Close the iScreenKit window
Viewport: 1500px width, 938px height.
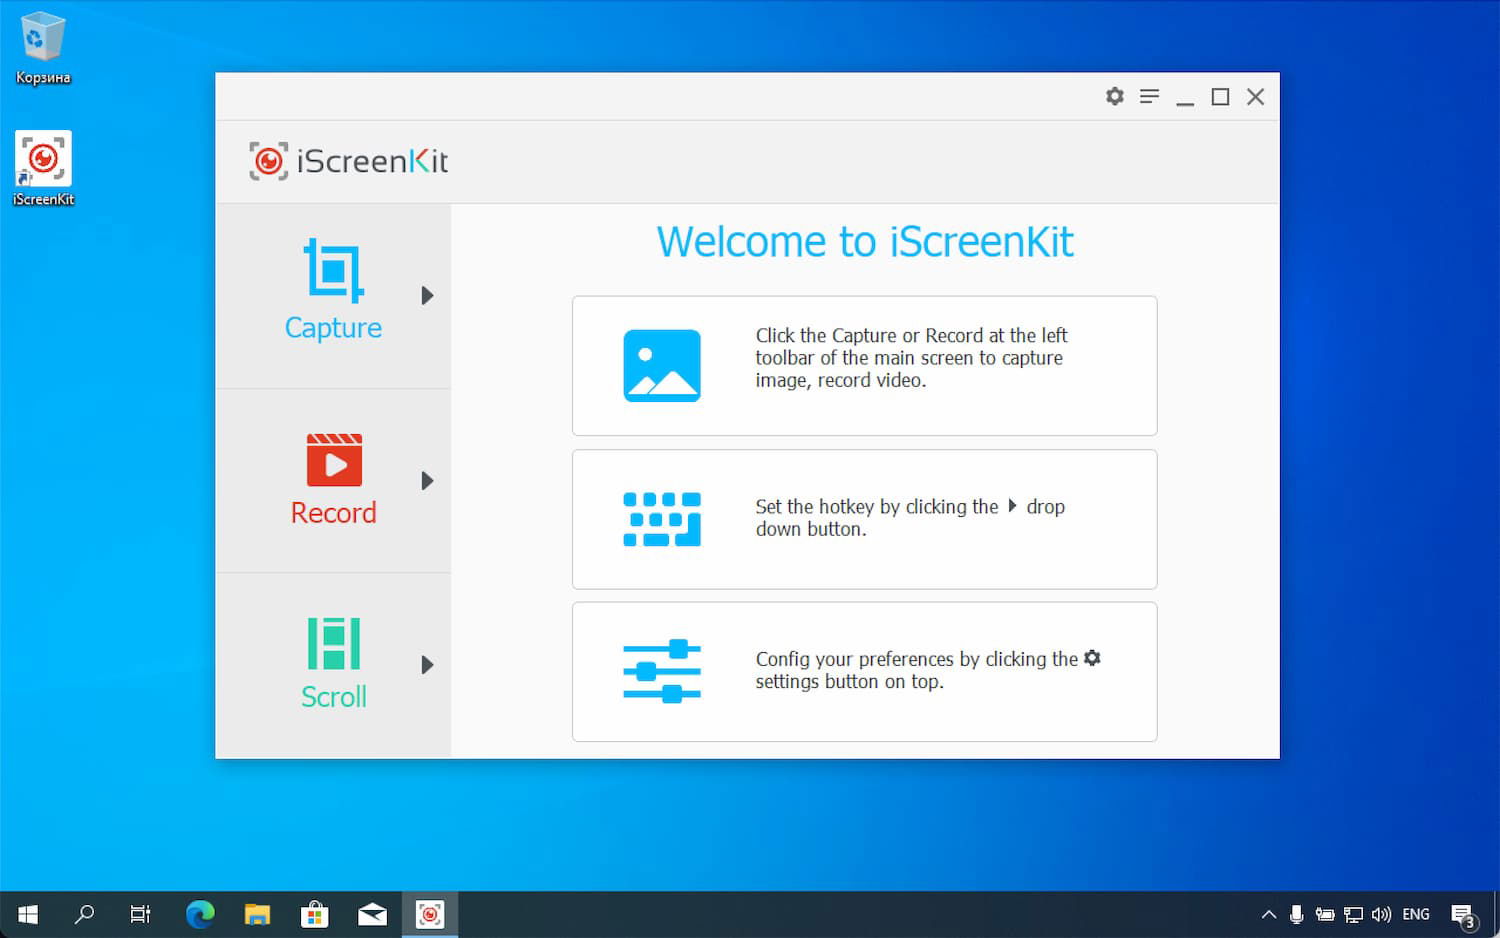(1255, 96)
